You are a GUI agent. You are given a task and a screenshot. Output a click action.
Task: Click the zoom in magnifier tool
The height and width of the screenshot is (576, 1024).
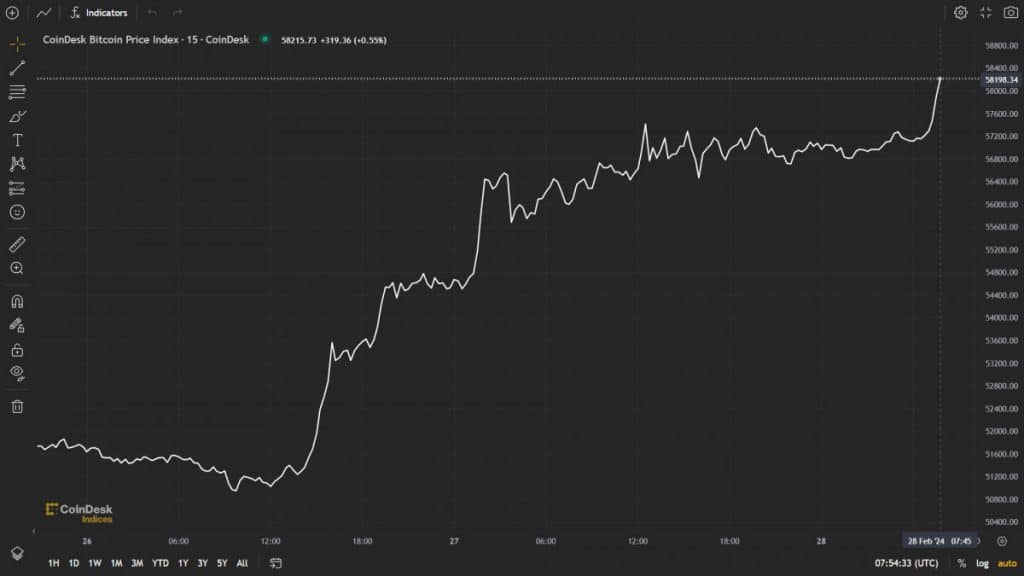click(x=17, y=268)
